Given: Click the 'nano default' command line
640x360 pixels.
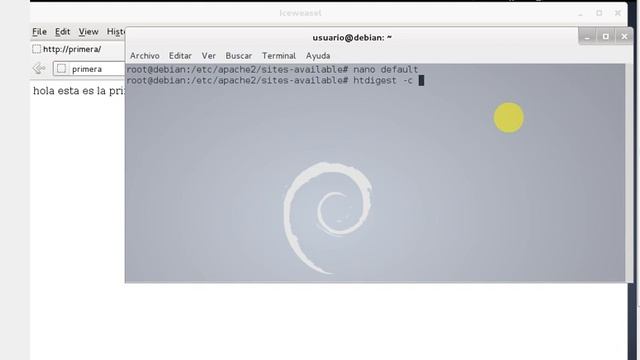Looking at the screenshot, I should coord(272,69).
